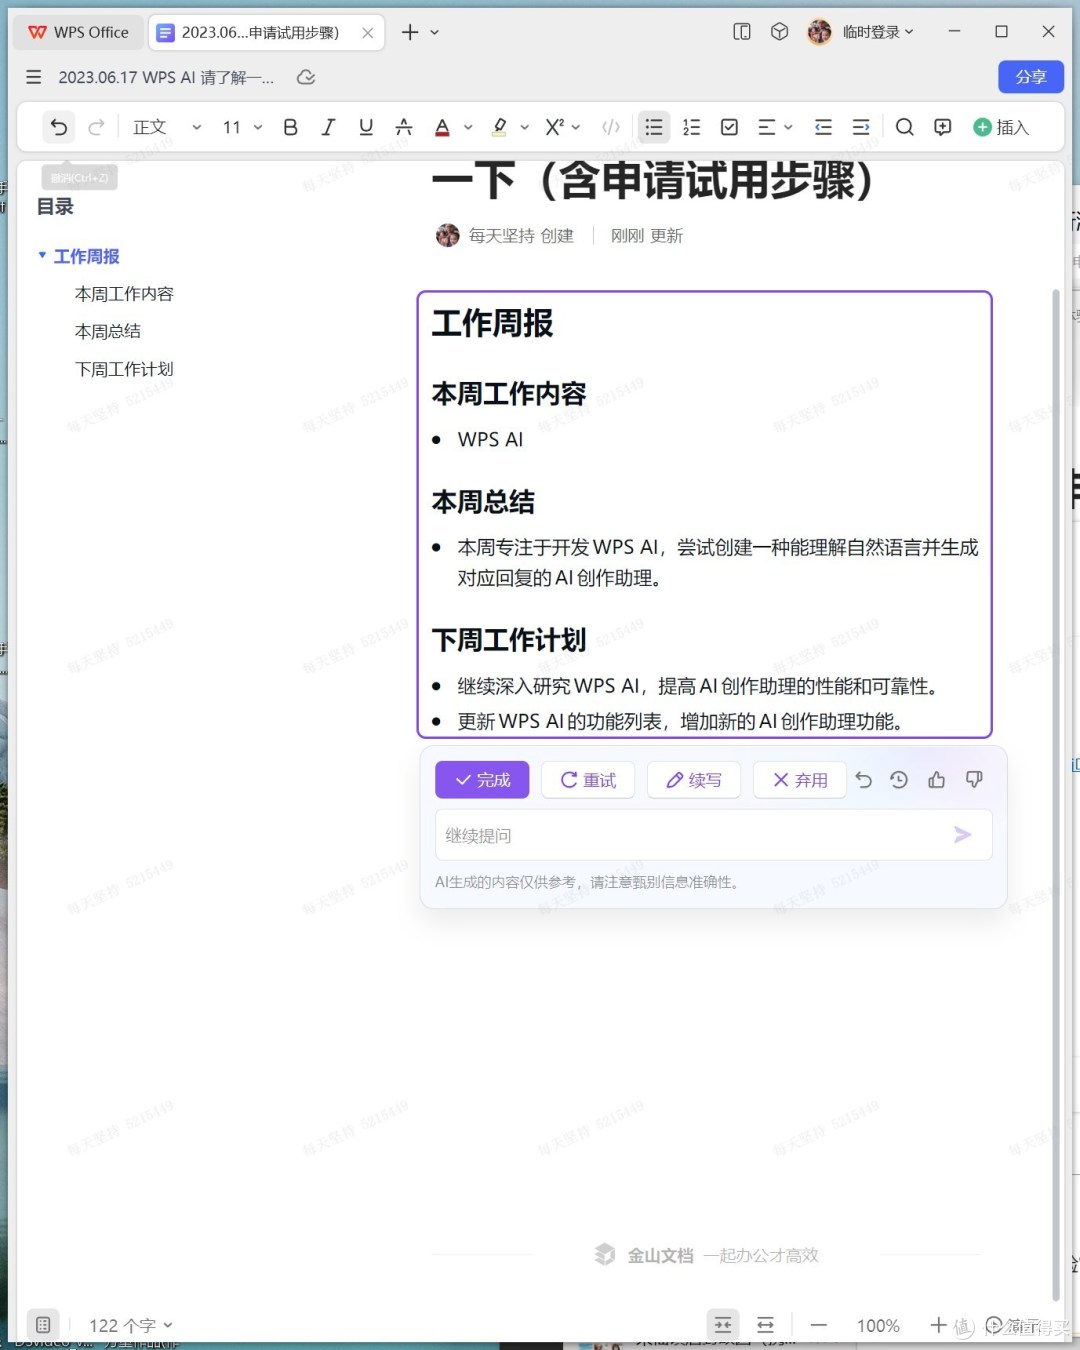Open 122 个字 word count menu
The height and width of the screenshot is (1350, 1080).
131,1325
